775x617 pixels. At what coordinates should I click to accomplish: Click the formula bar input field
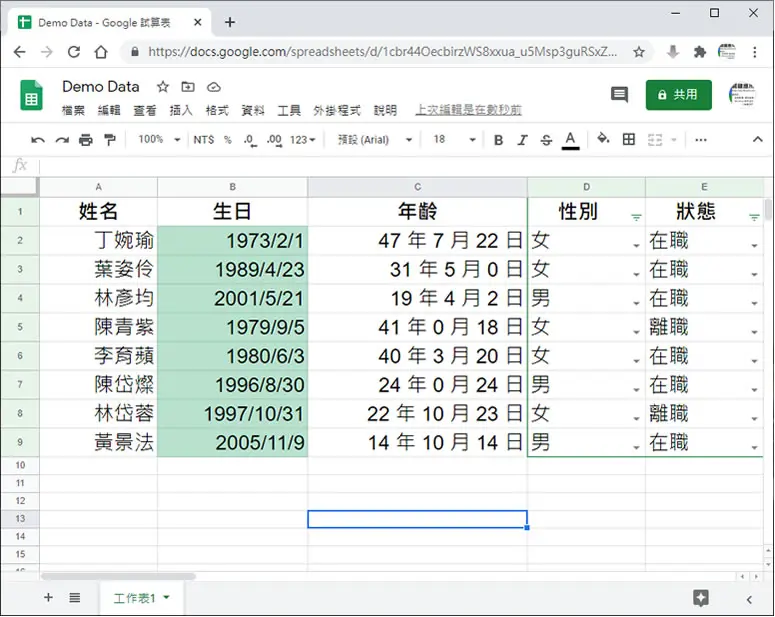point(403,166)
